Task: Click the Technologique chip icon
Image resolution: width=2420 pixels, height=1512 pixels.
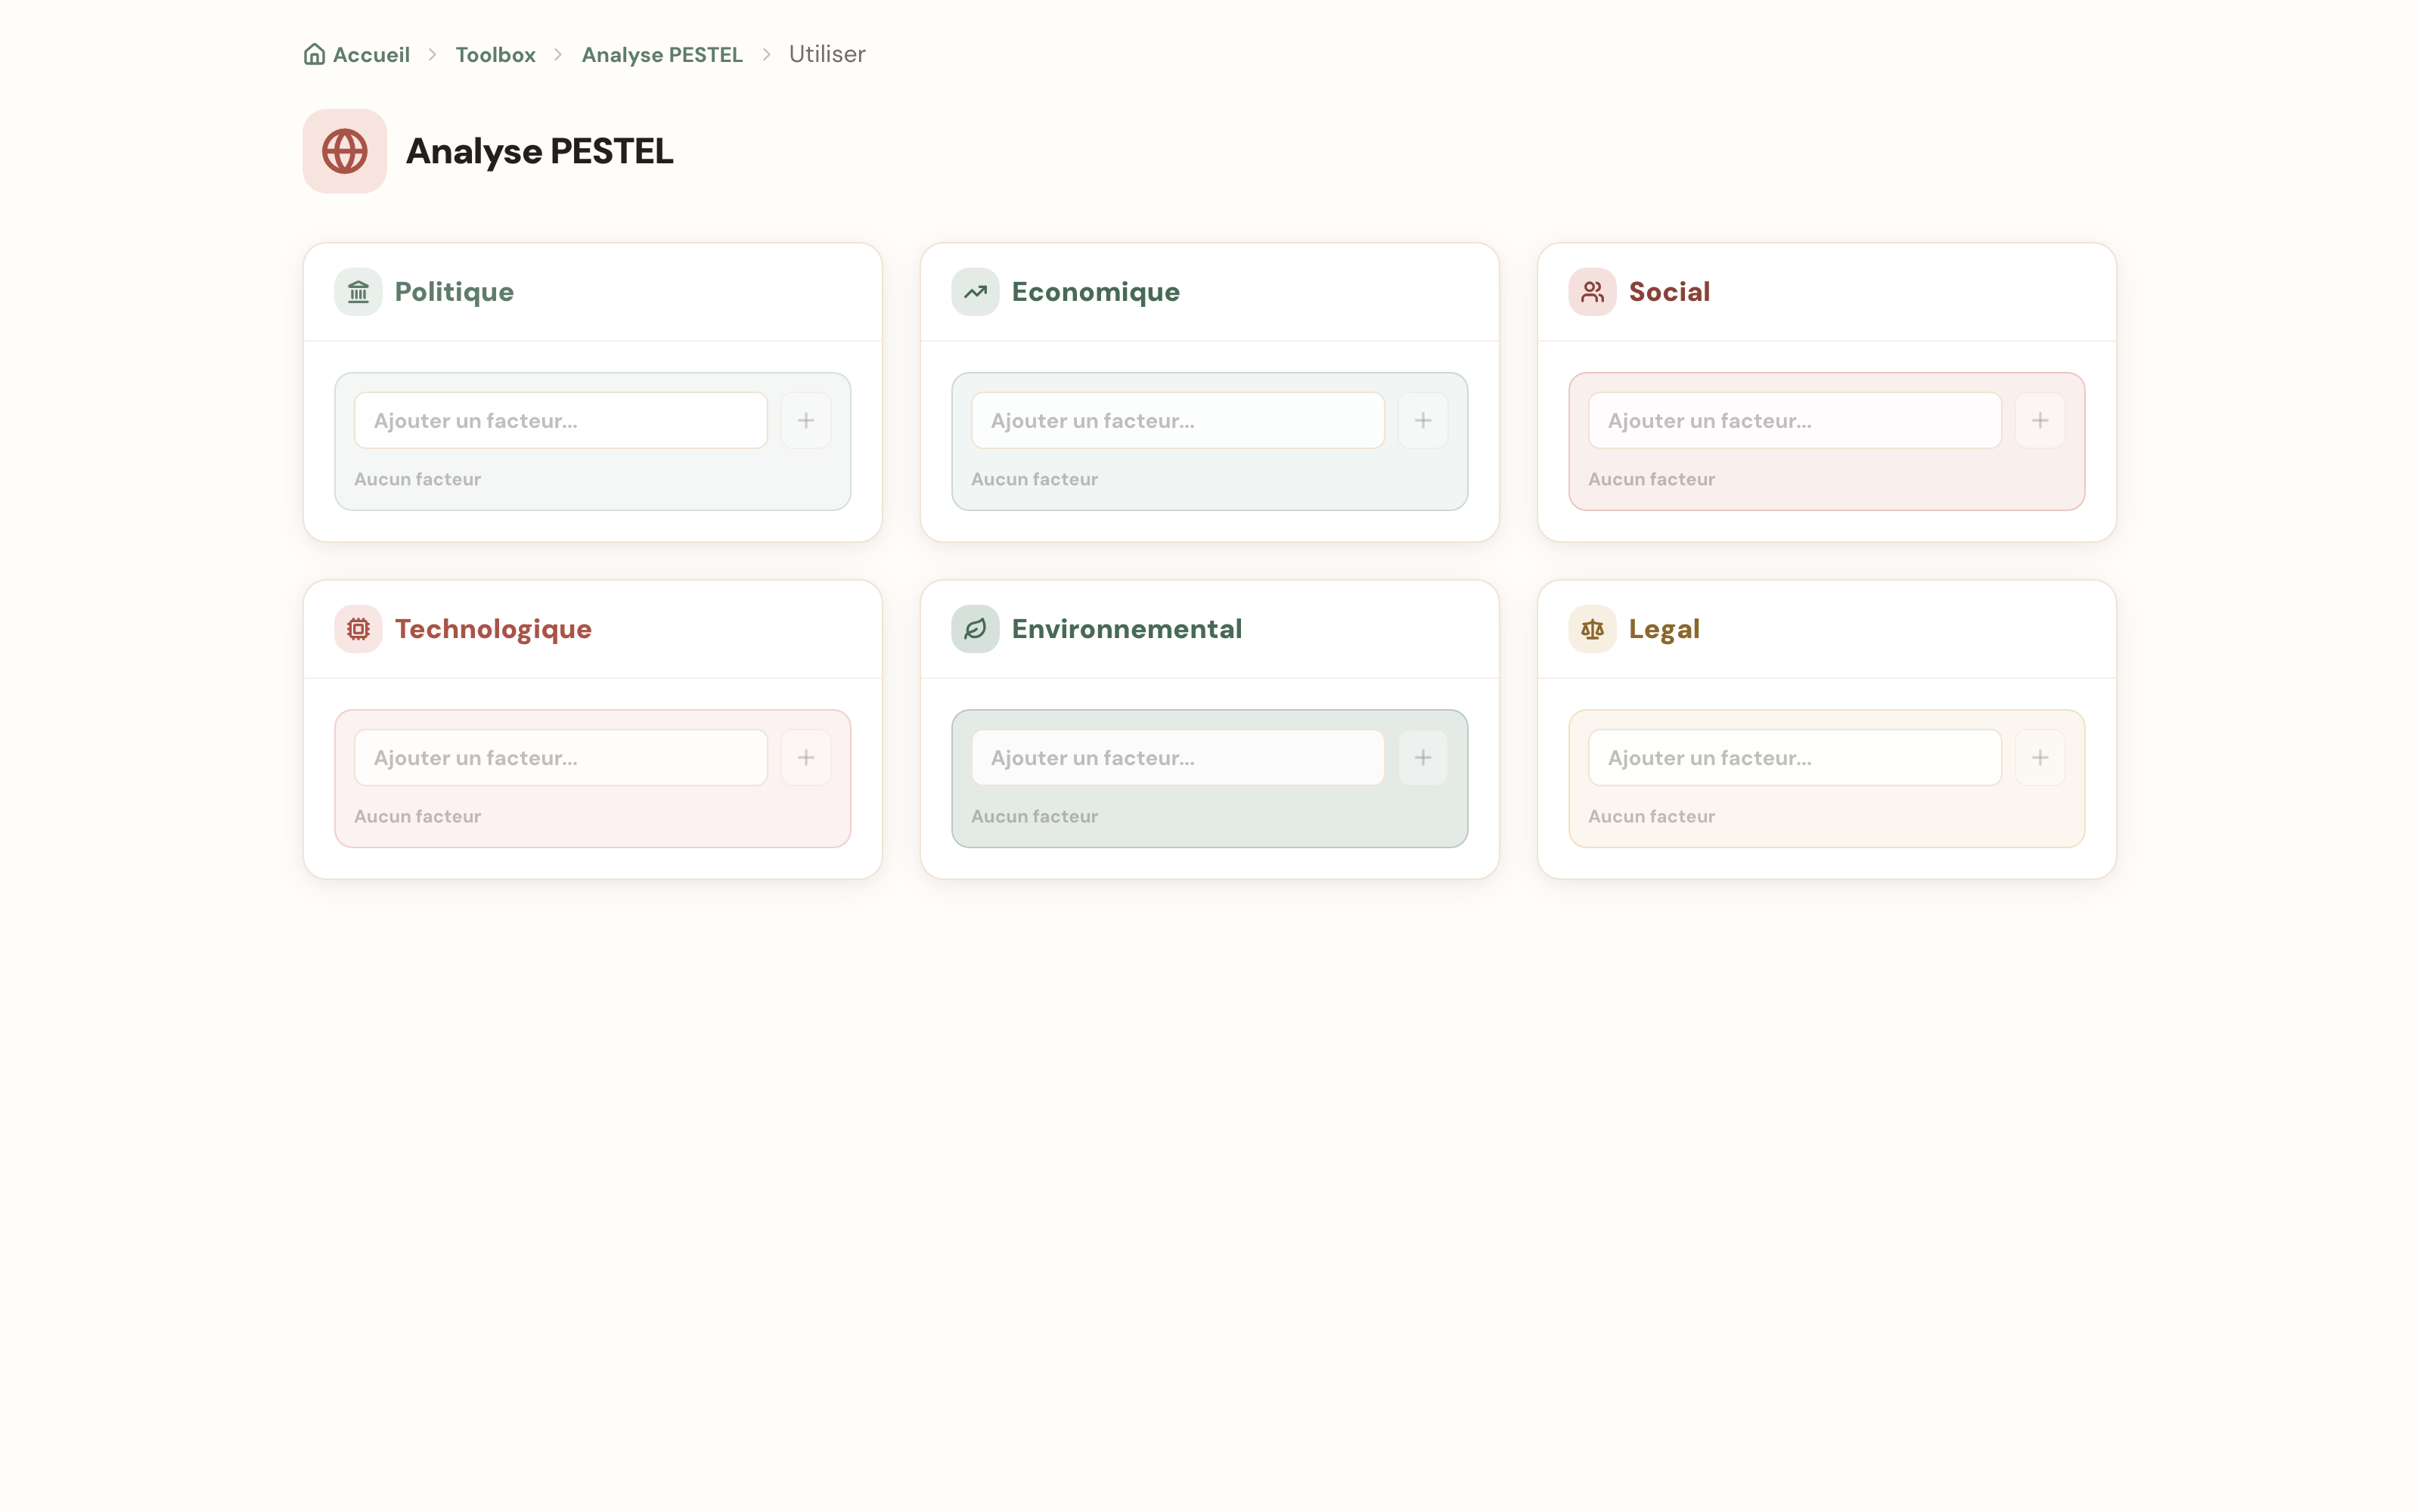Action: pos(358,629)
